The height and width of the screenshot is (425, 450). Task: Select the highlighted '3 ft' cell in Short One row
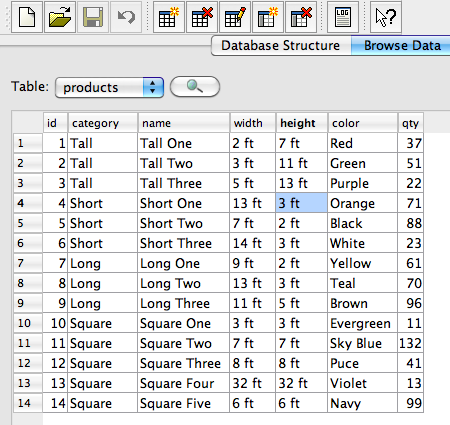tap(302, 203)
